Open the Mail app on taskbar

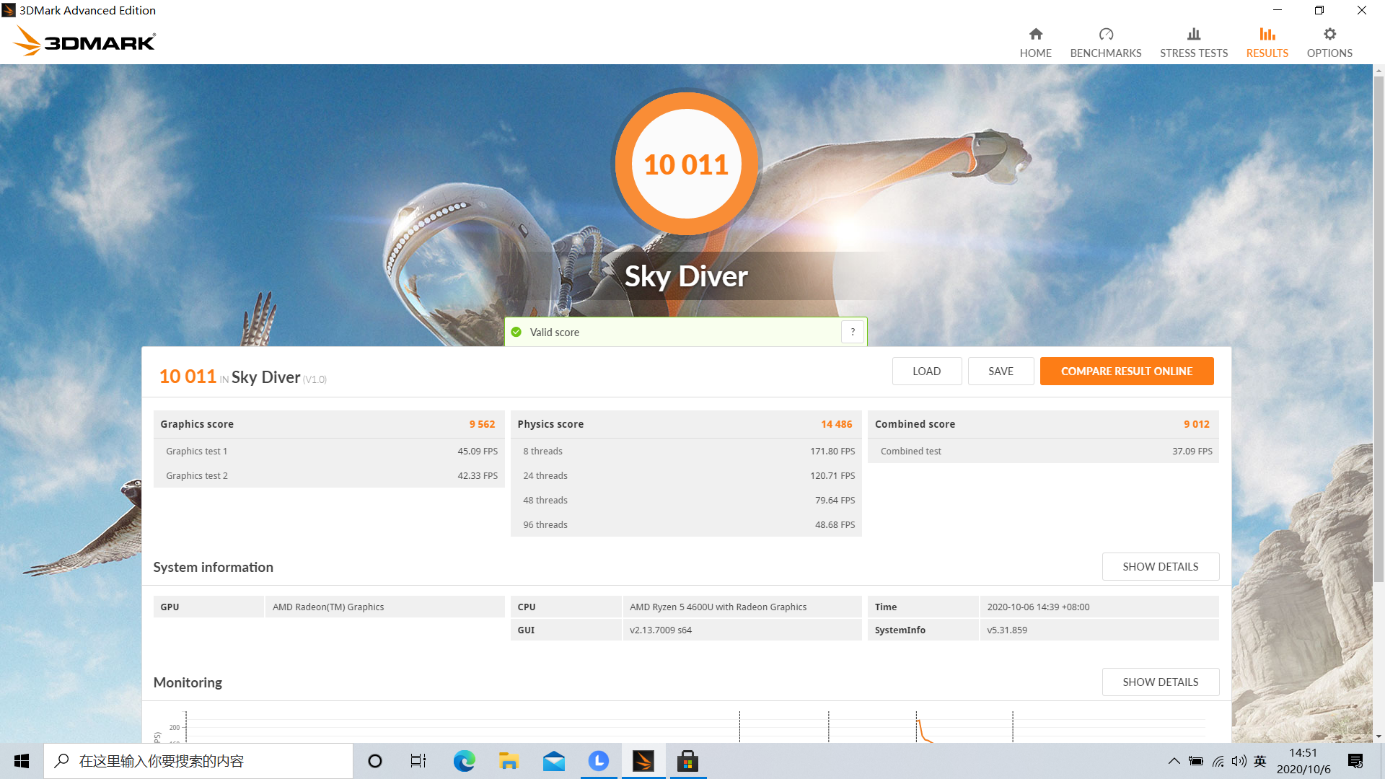554,761
